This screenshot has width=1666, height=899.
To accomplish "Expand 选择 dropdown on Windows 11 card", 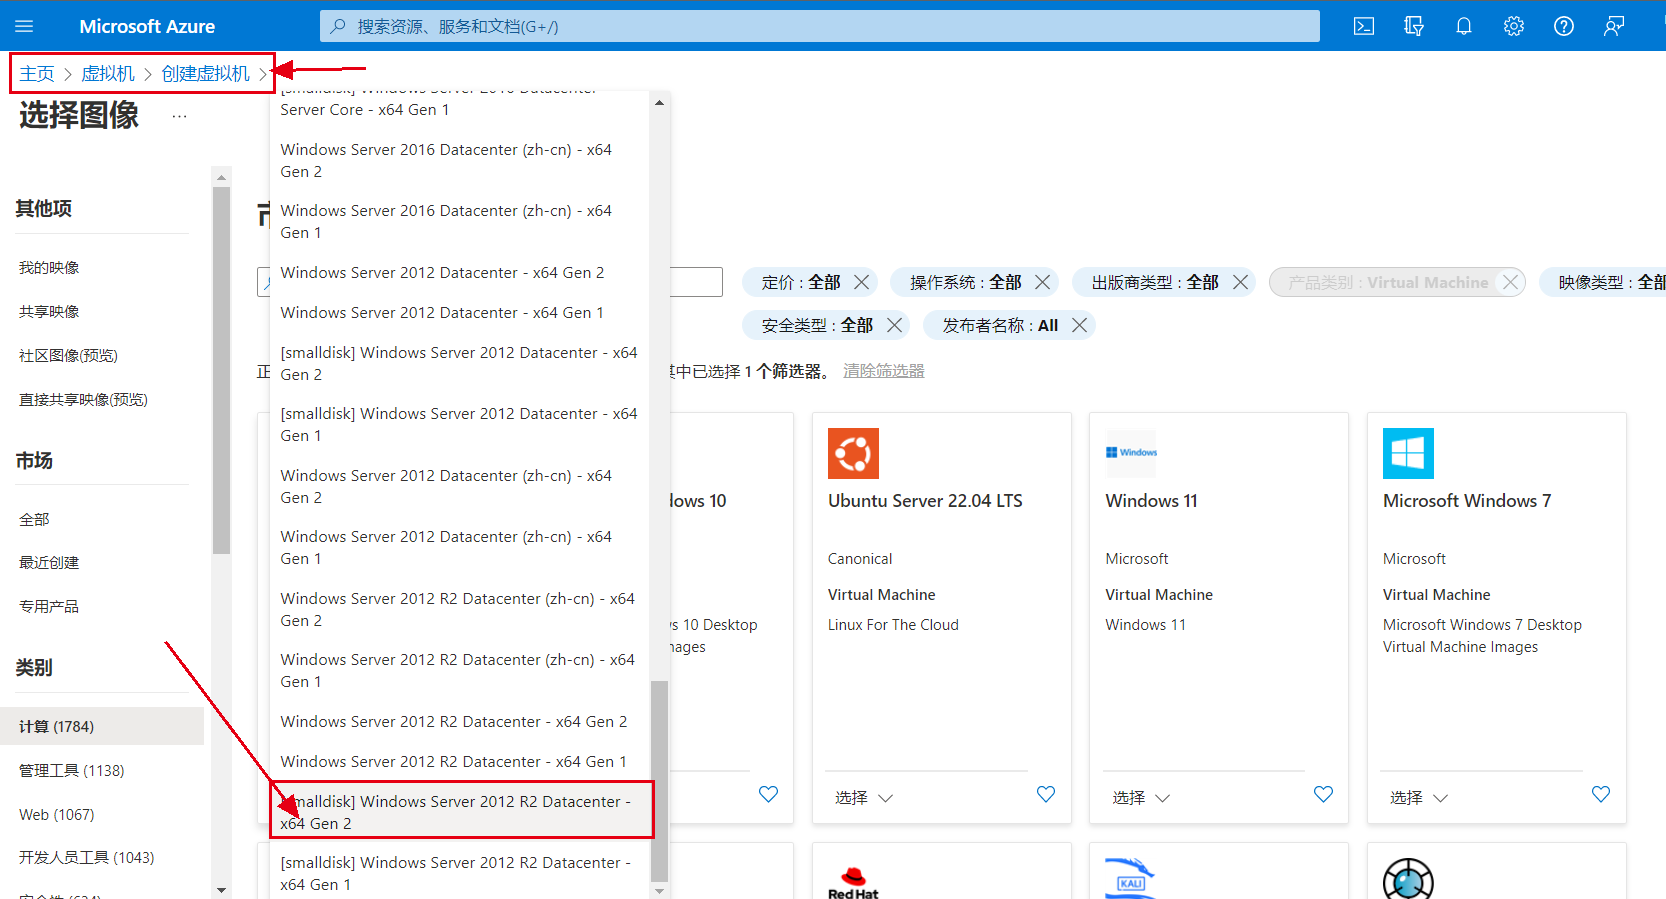I will pyautogui.click(x=1141, y=797).
